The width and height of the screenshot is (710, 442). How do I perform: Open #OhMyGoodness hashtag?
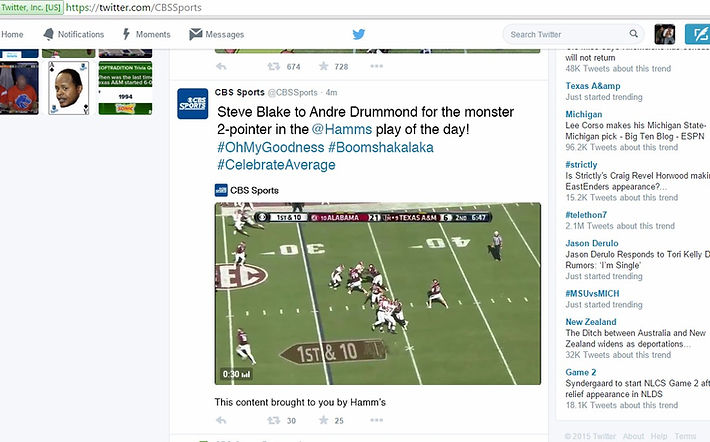point(271,147)
